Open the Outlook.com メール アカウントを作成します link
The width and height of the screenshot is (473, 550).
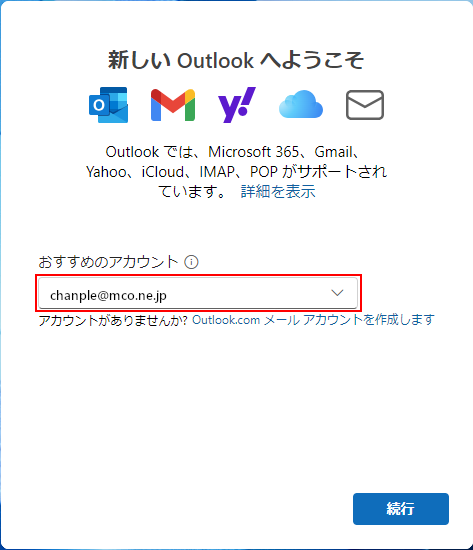313,320
